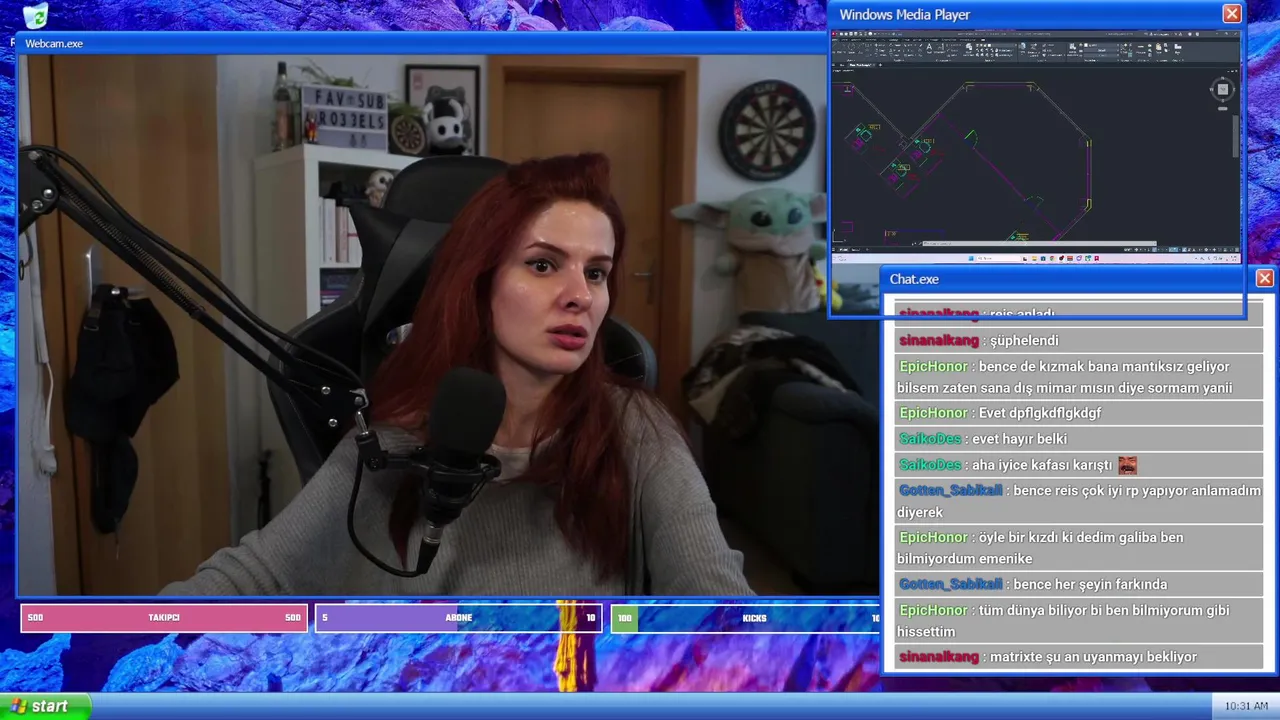
Task: Click the Chat.exe title text
Action: tap(914, 279)
